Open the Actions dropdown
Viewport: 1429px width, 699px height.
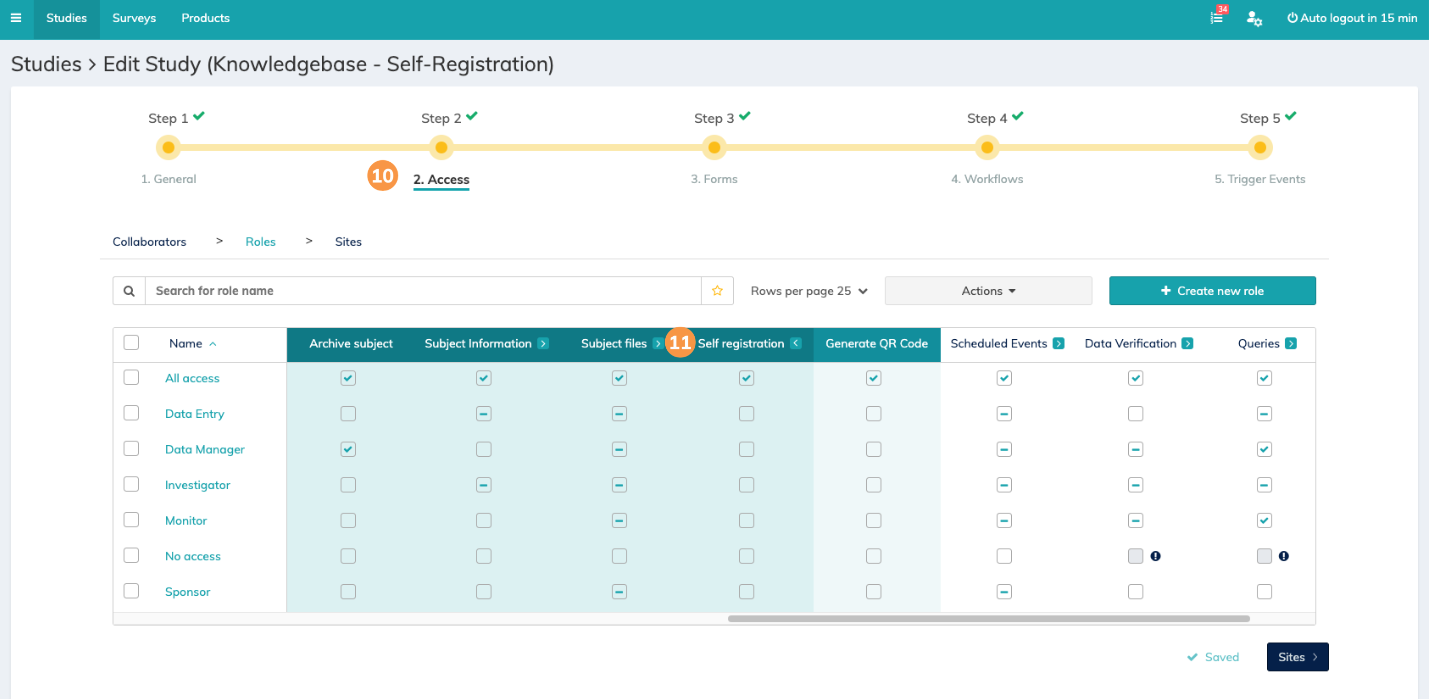(x=988, y=291)
